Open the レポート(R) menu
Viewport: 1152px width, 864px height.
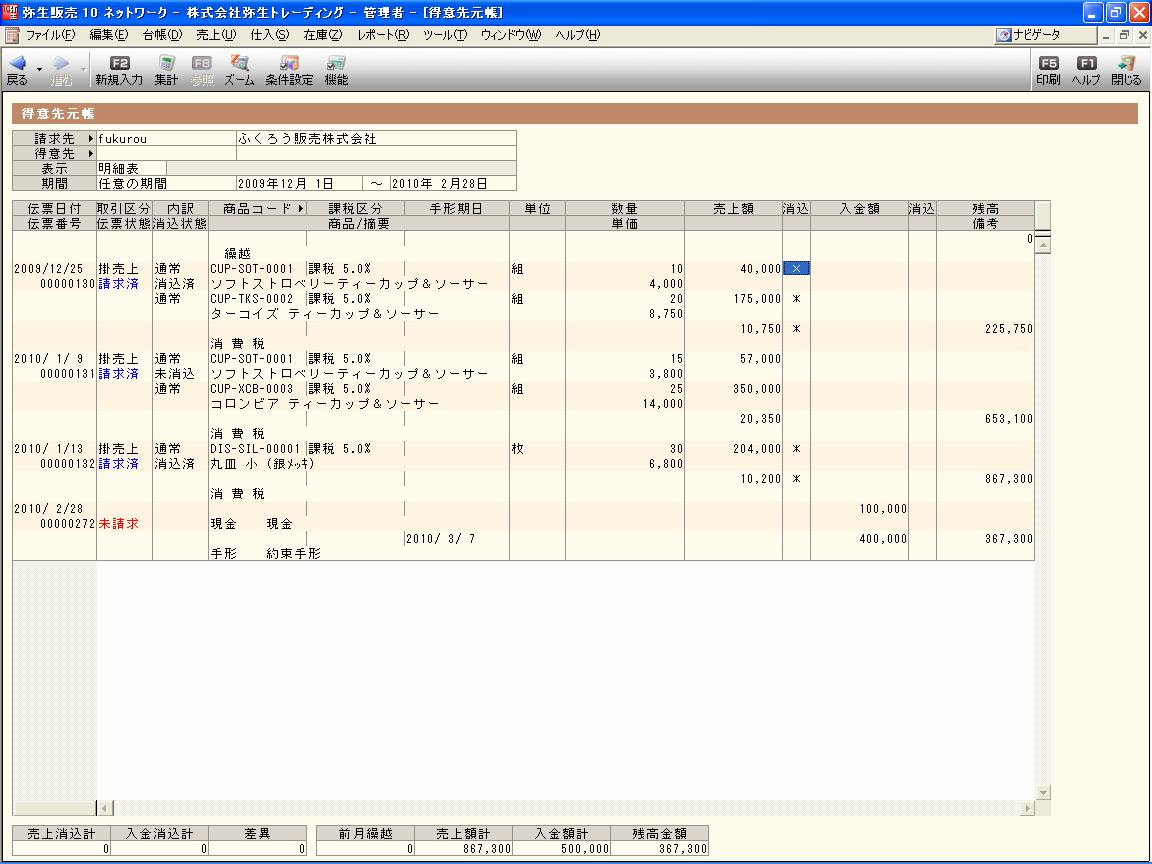tap(383, 35)
